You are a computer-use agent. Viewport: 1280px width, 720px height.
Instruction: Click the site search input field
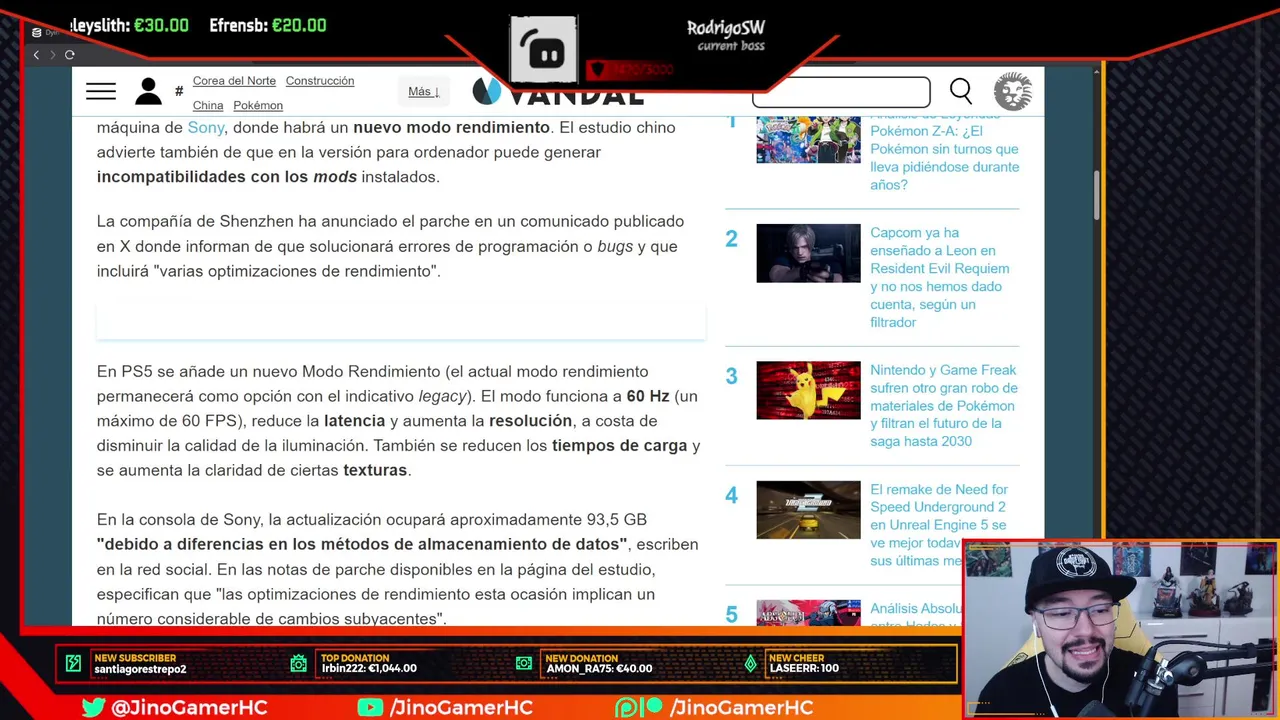click(x=841, y=92)
